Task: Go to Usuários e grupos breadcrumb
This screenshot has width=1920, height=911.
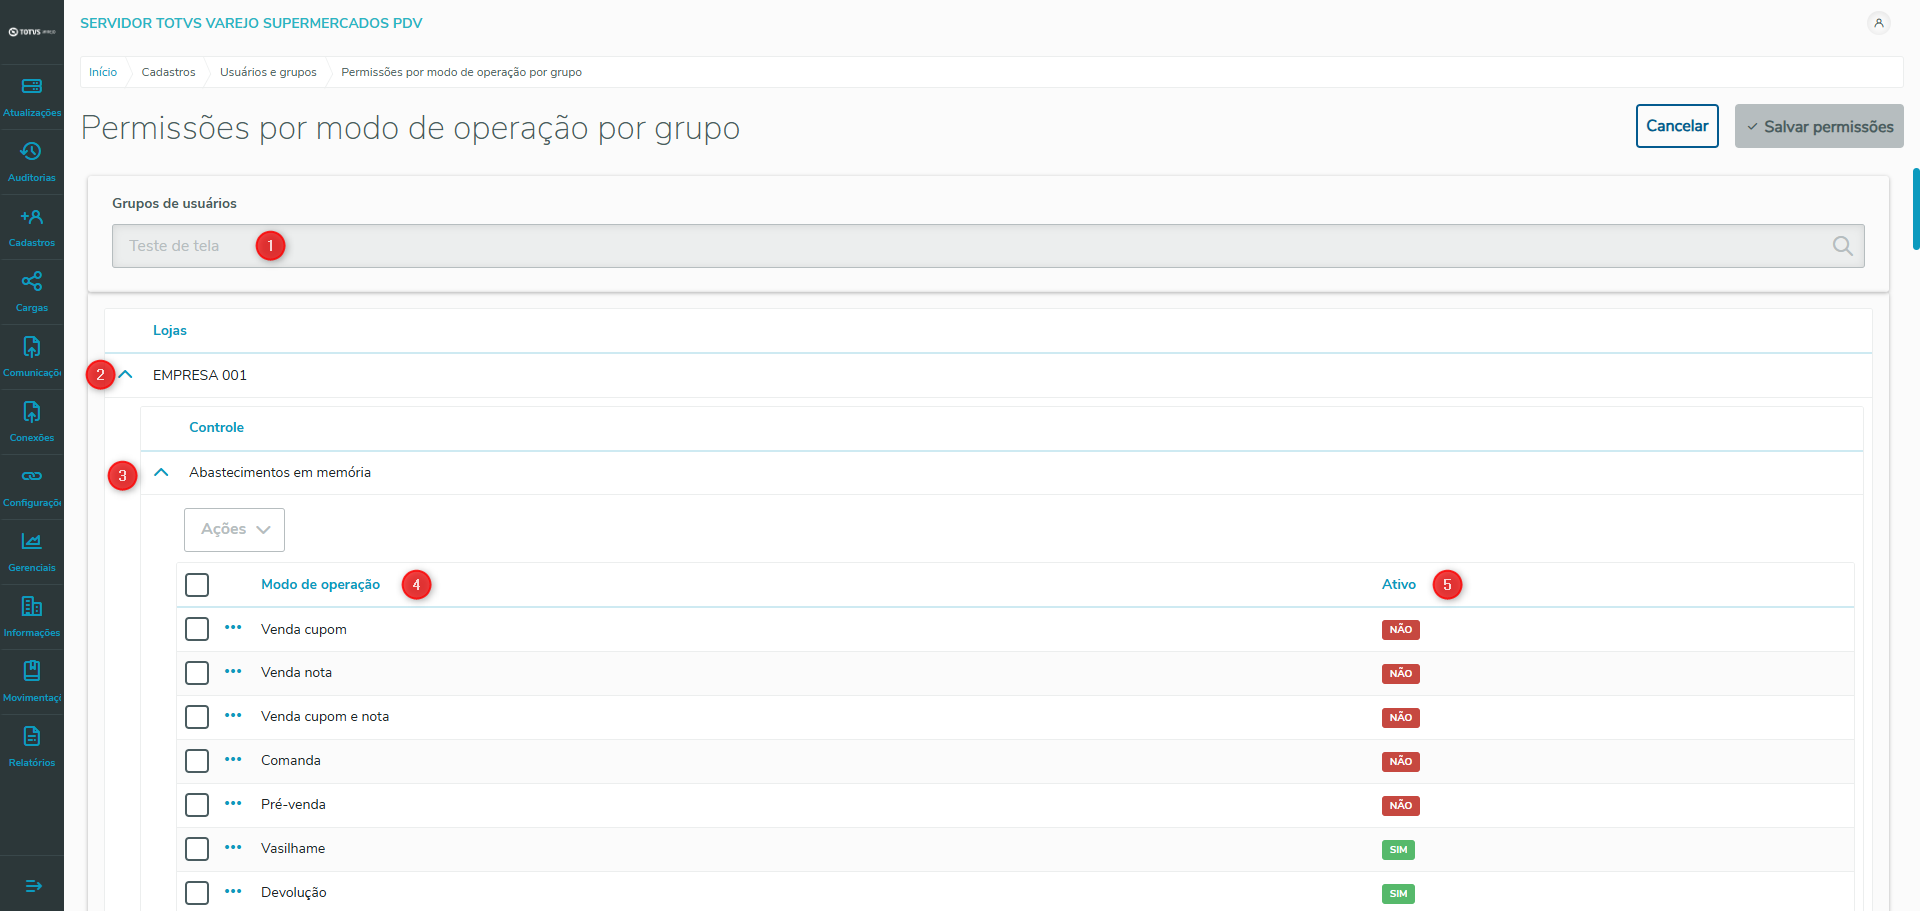Action: click(268, 72)
